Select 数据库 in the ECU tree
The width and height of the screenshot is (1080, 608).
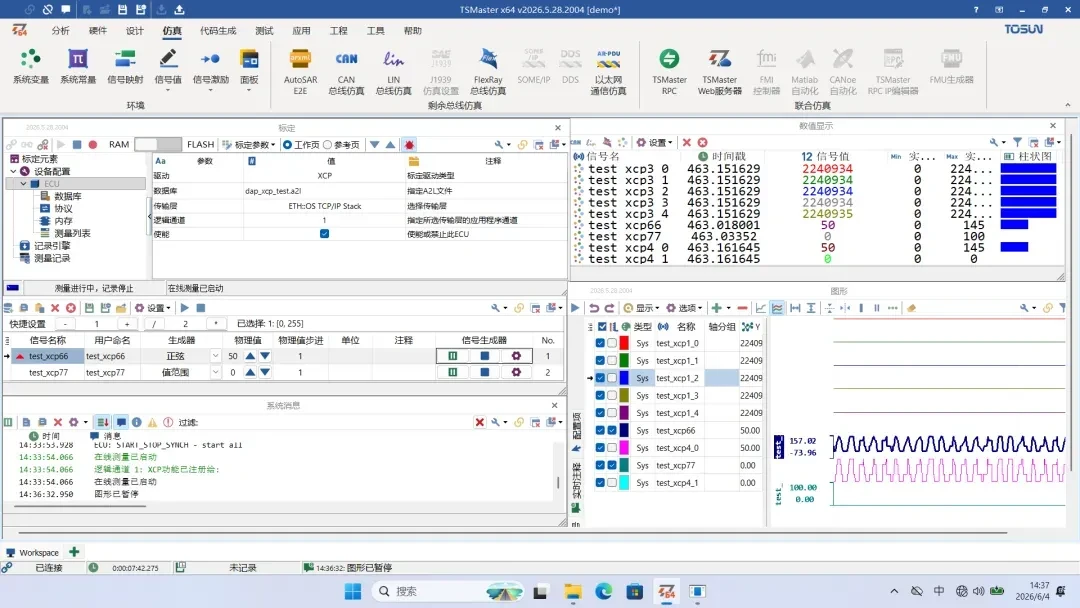68,196
